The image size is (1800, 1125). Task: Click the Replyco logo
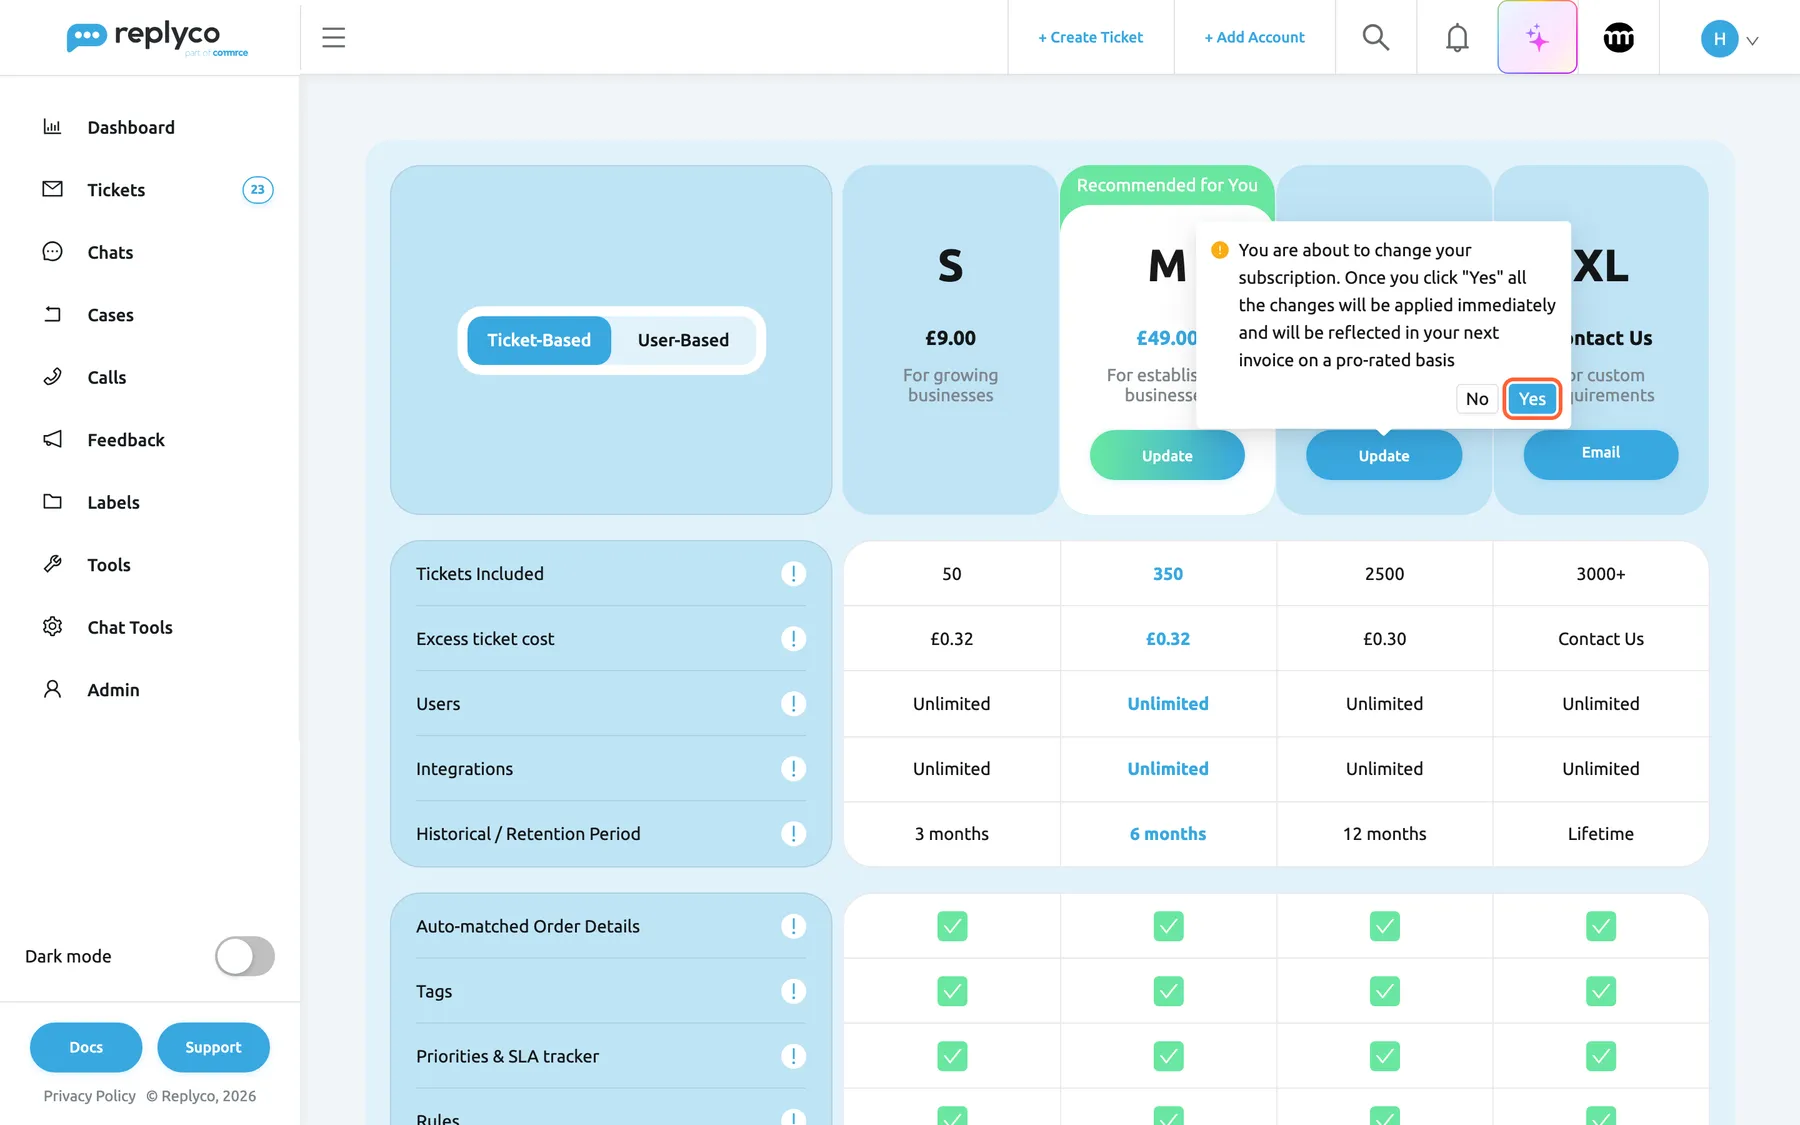pyautogui.click(x=157, y=38)
